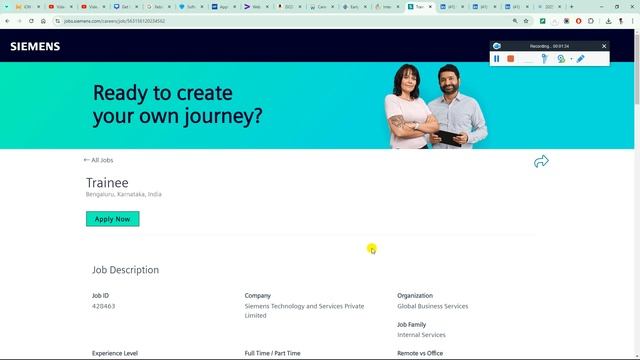Switch to the 'Early' tab

point(354,7)
